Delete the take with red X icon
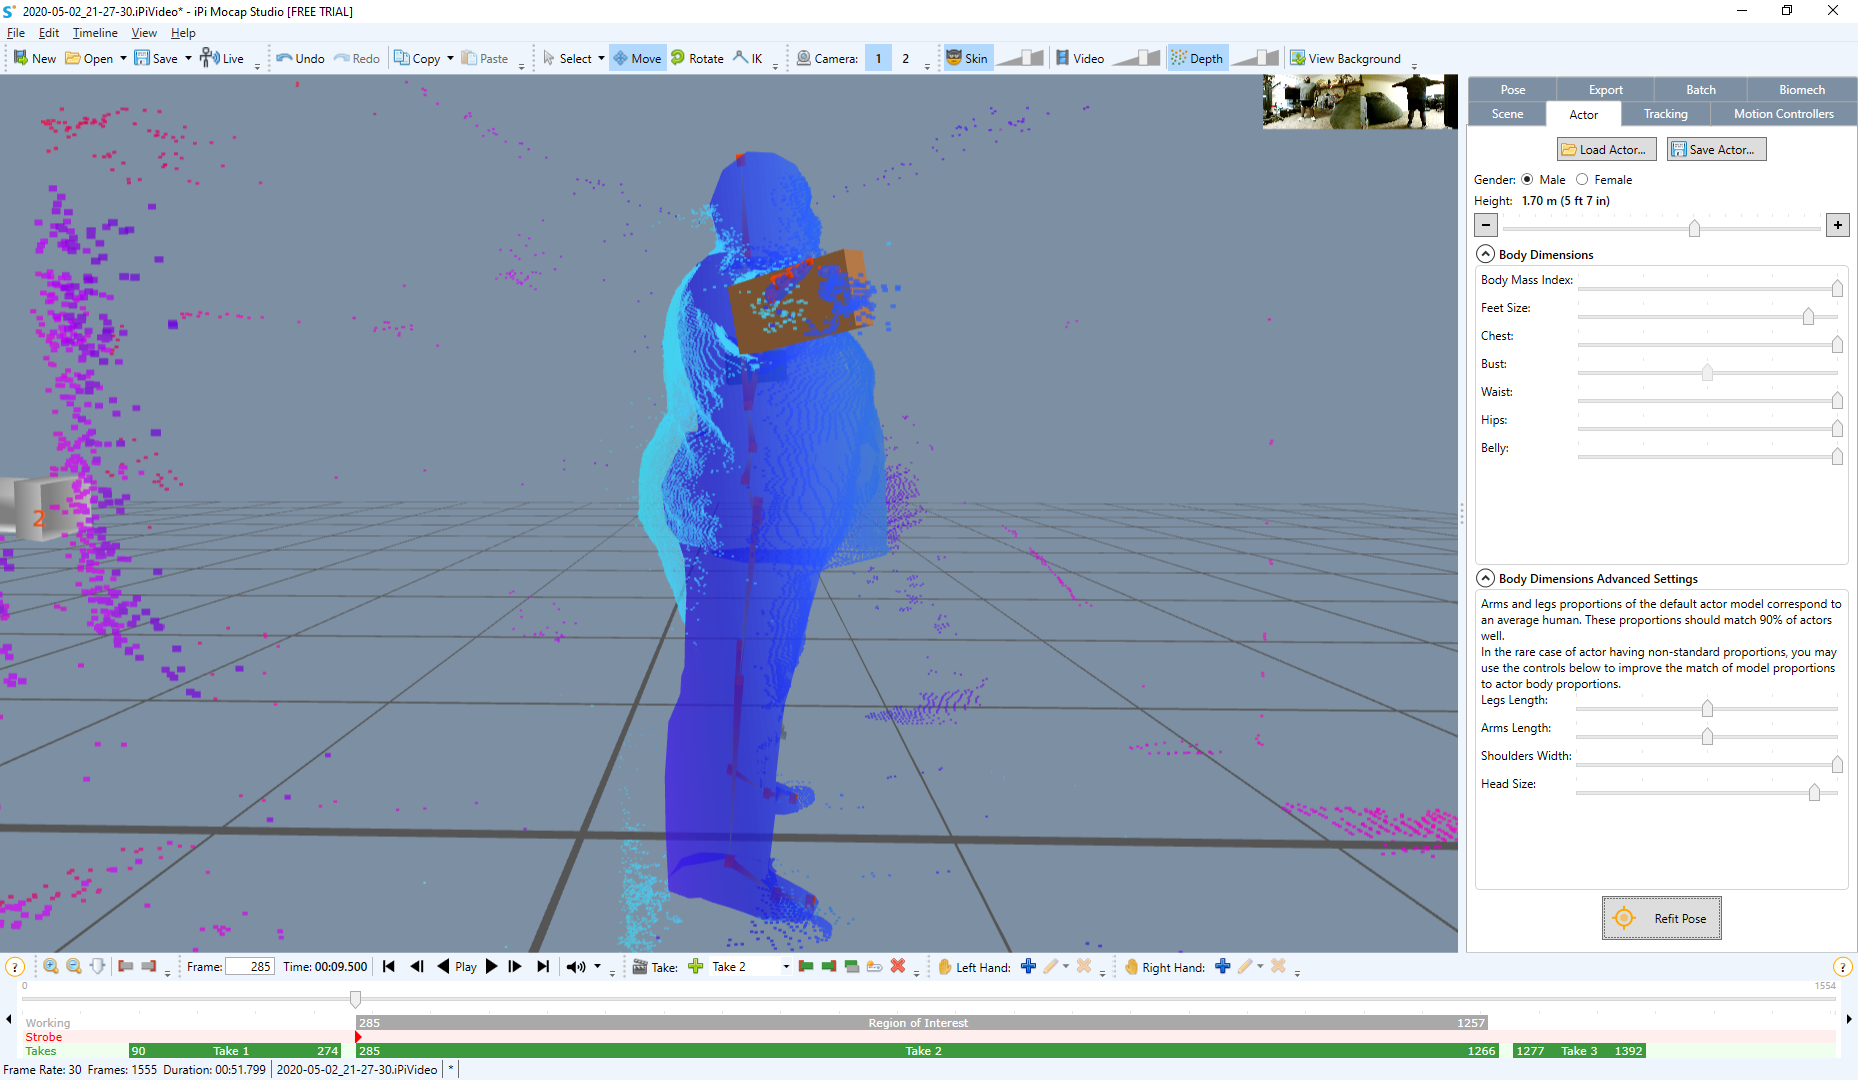 pos(898,966)
